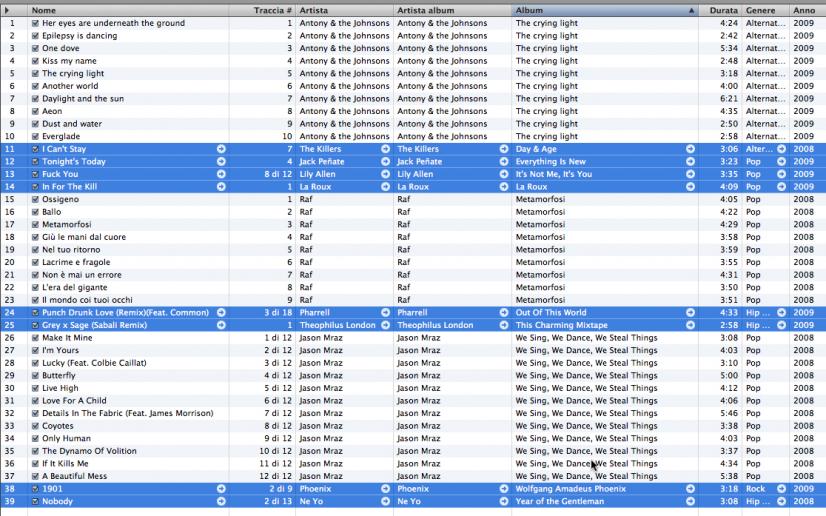Sort by Genere column header
This screenshot has width=826, height=516.
click(765, 10)
